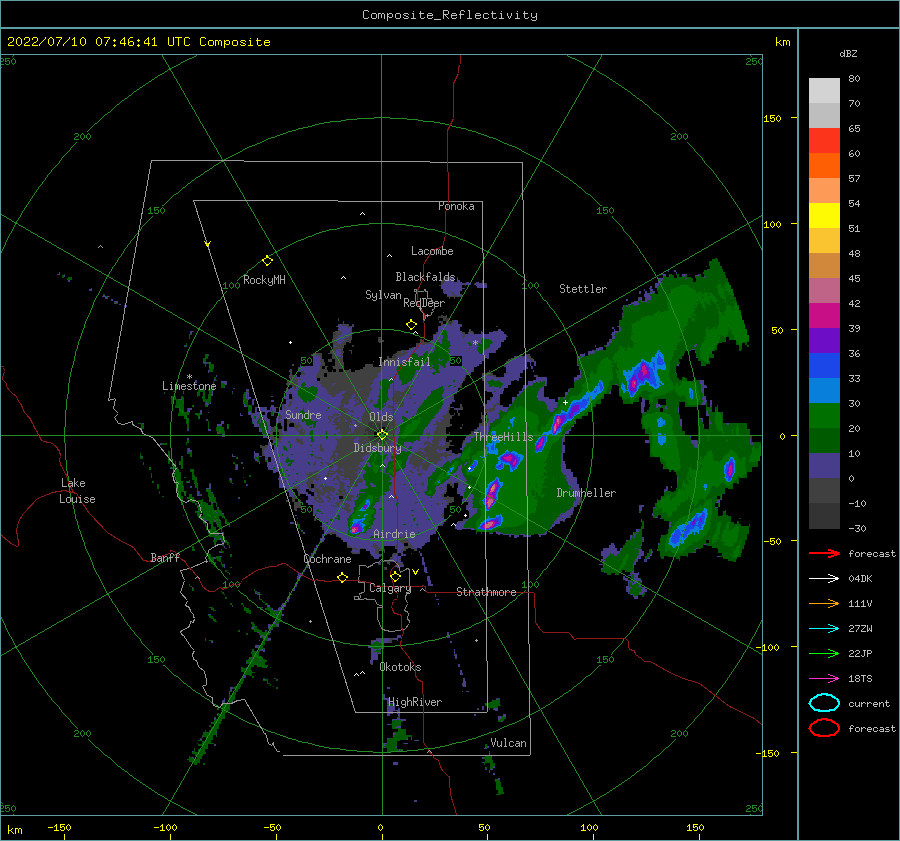The width and height of the screenshot is (900, 841).
Task: Click the Banff town label
Action: click(x=165, y=557)
